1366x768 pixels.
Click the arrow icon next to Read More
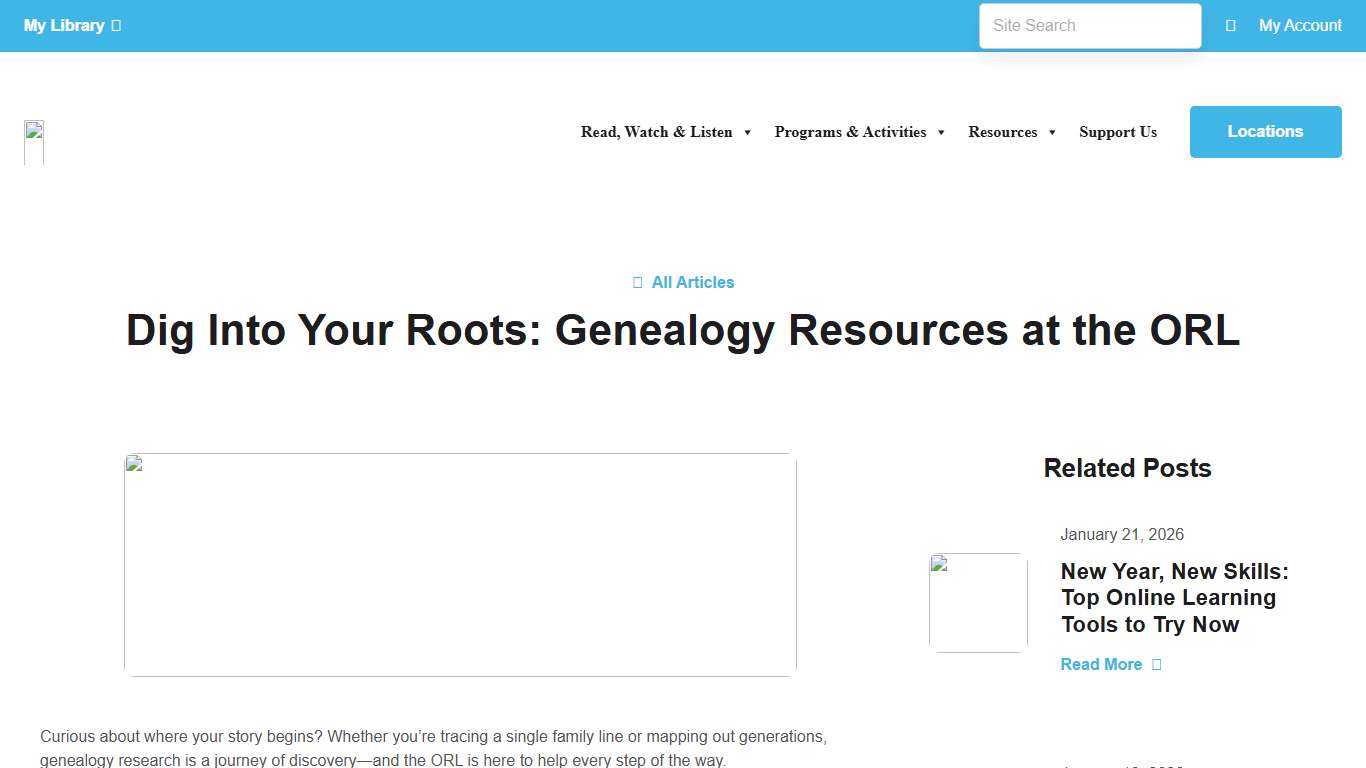[1156, 664]
